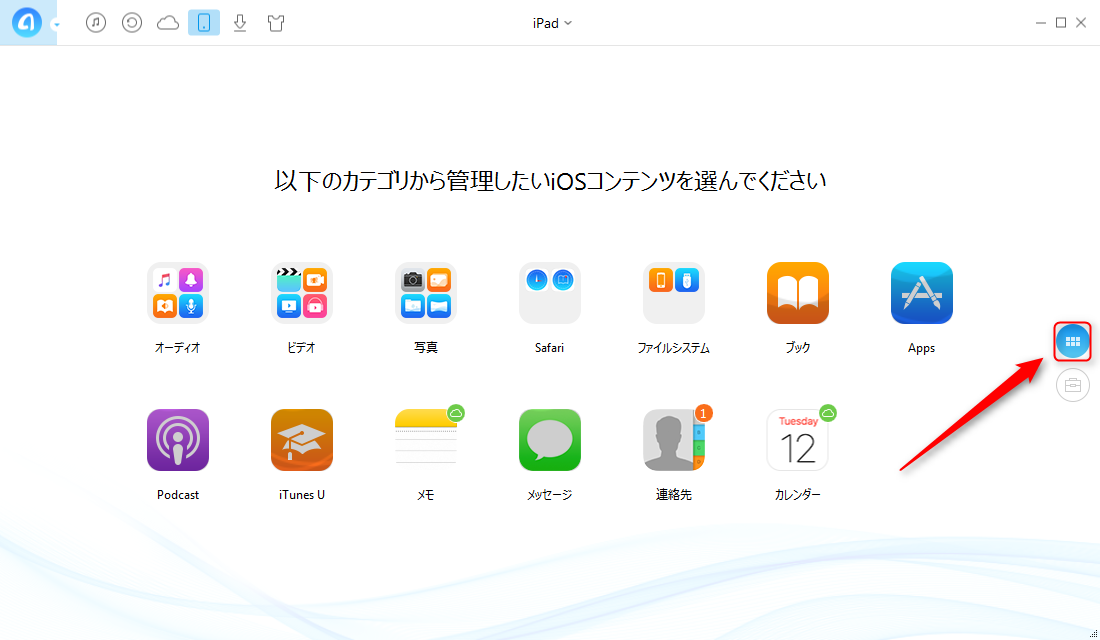Close the AnyTrans window
The width and height of the screenshot is (1100, 640).
point(1081,23)
